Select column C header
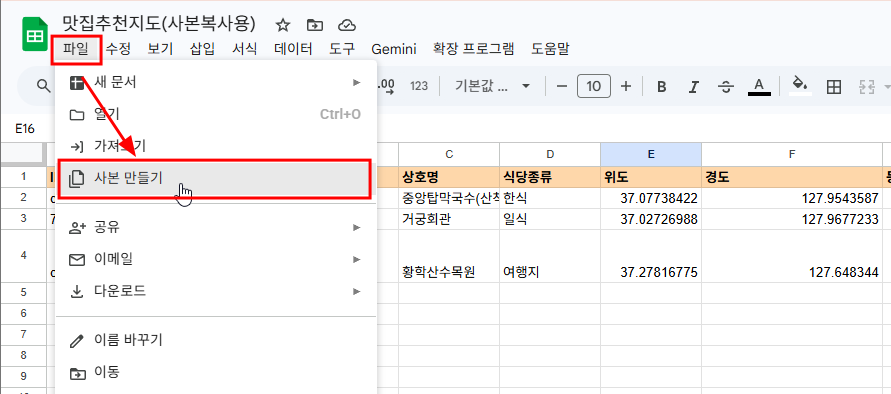The height and width of the screenshot is (394, 891). (449, 154)
